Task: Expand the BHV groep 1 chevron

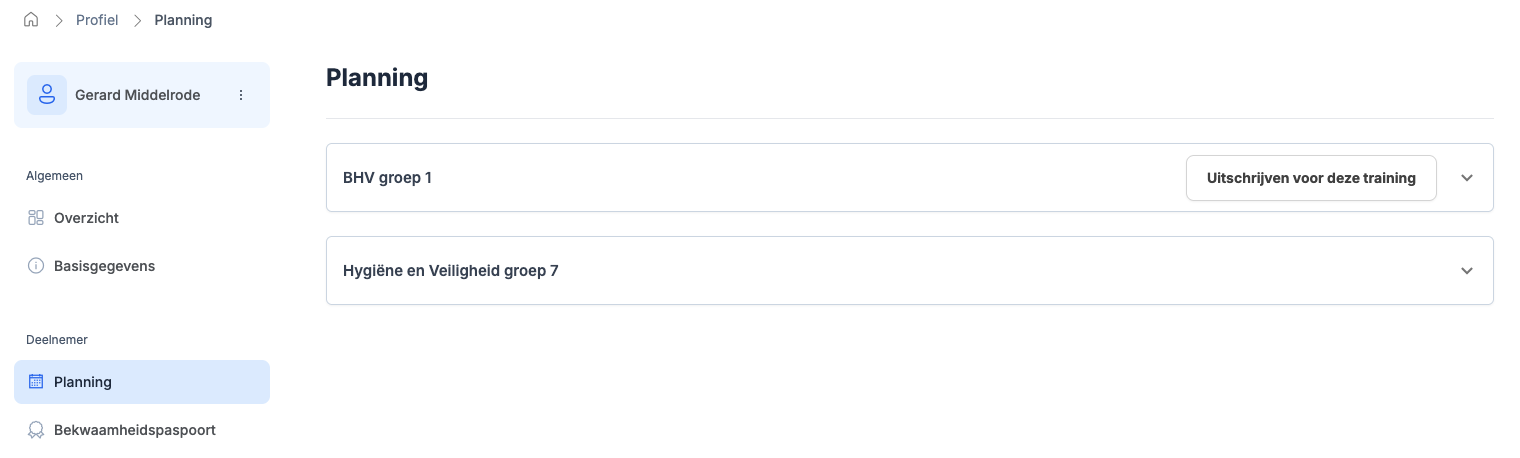Action: click(x=1467, y=178)
